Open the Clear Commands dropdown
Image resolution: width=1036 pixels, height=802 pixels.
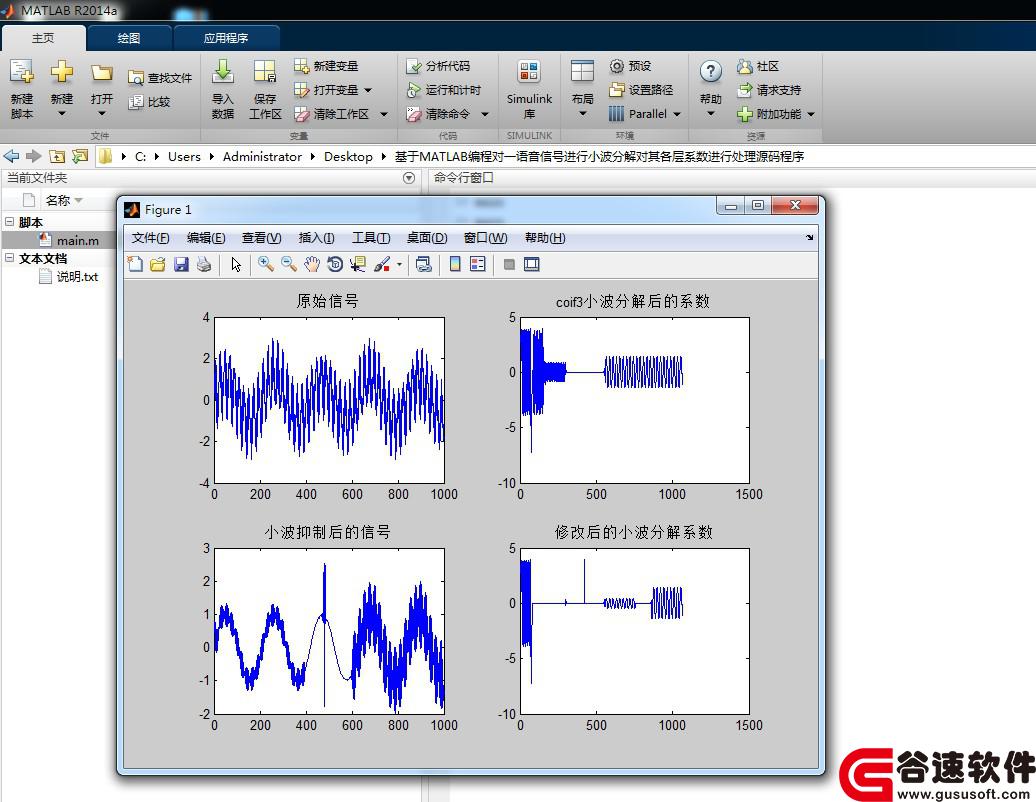[485, 114]
